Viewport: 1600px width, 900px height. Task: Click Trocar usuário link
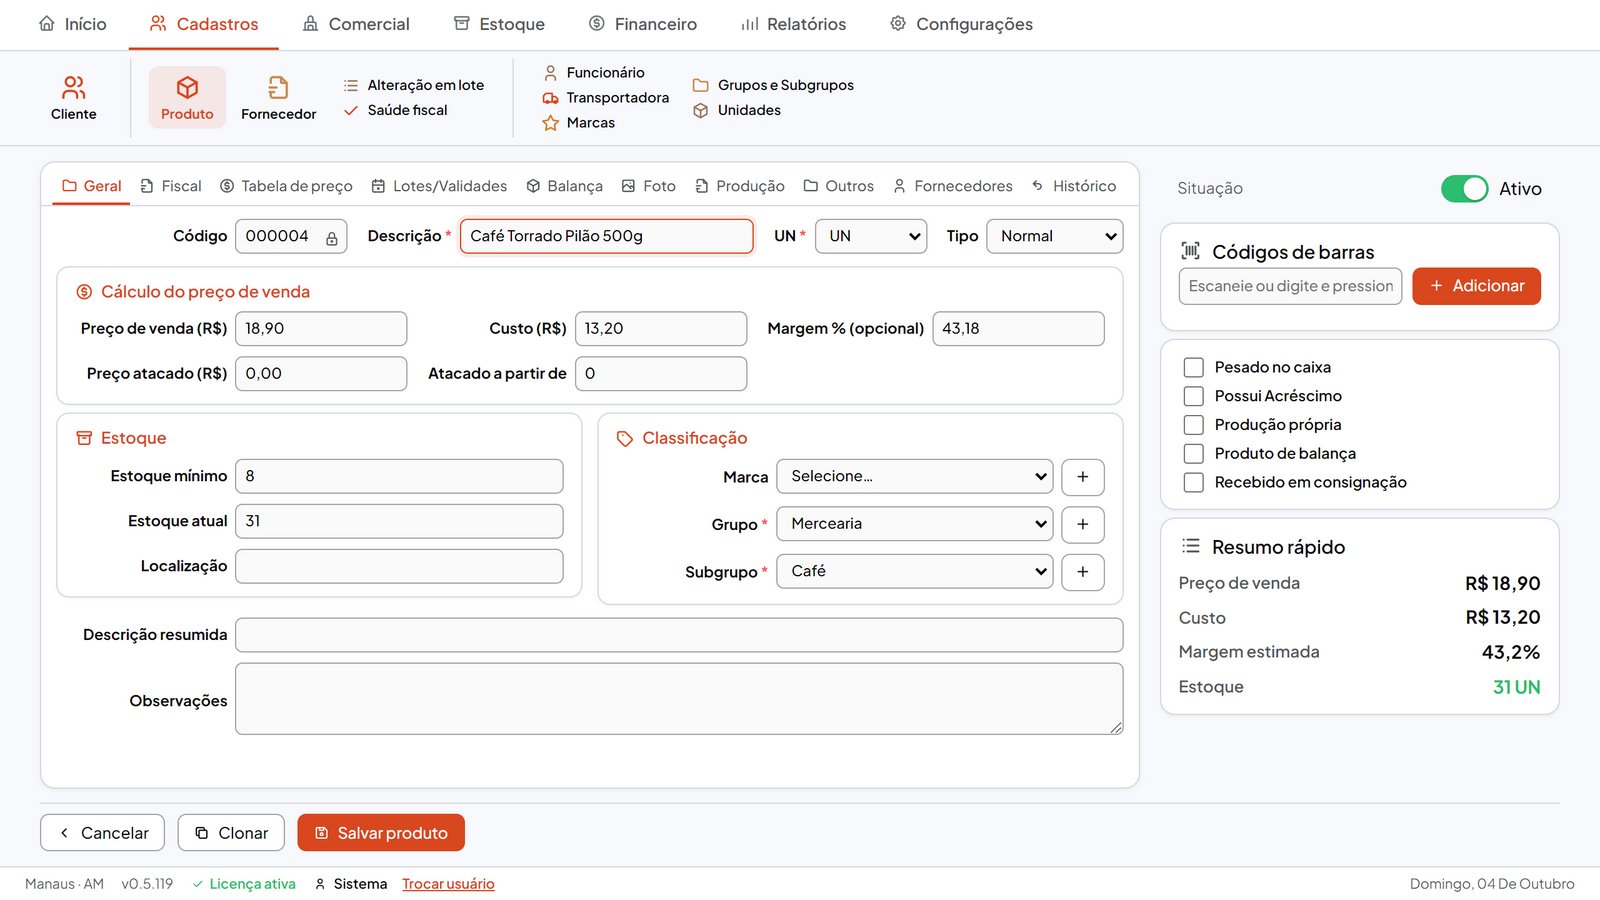pyautogui.click(x=448, y=884)
